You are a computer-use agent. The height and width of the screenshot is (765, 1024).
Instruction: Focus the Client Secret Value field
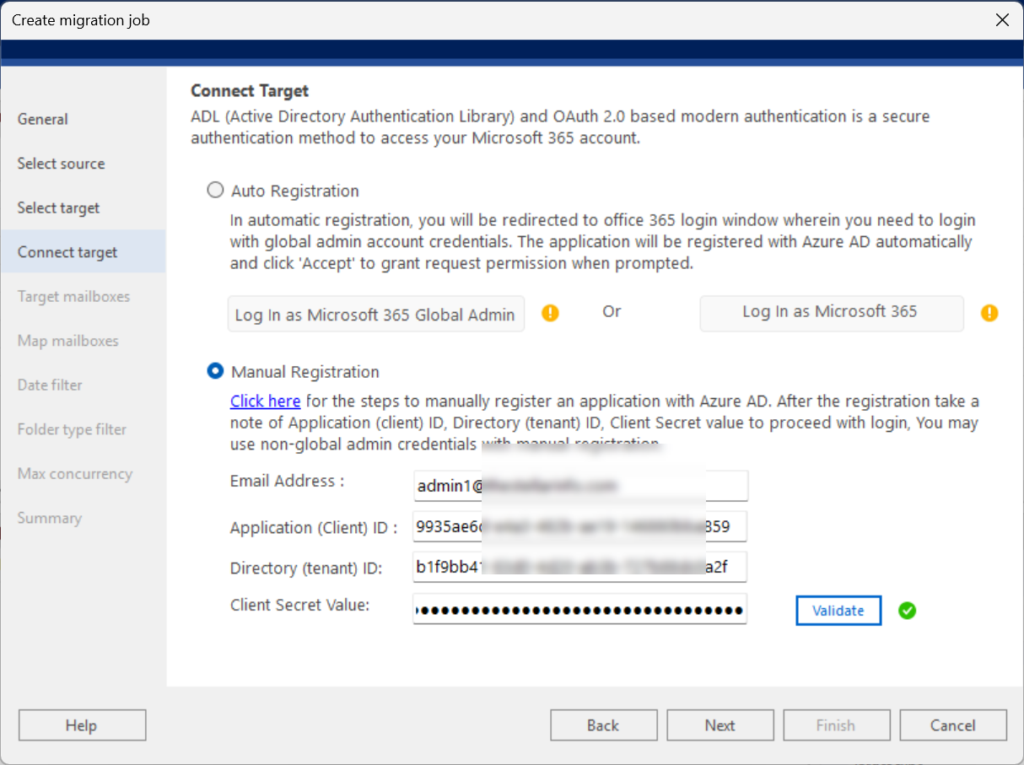(x=580, y=610)
